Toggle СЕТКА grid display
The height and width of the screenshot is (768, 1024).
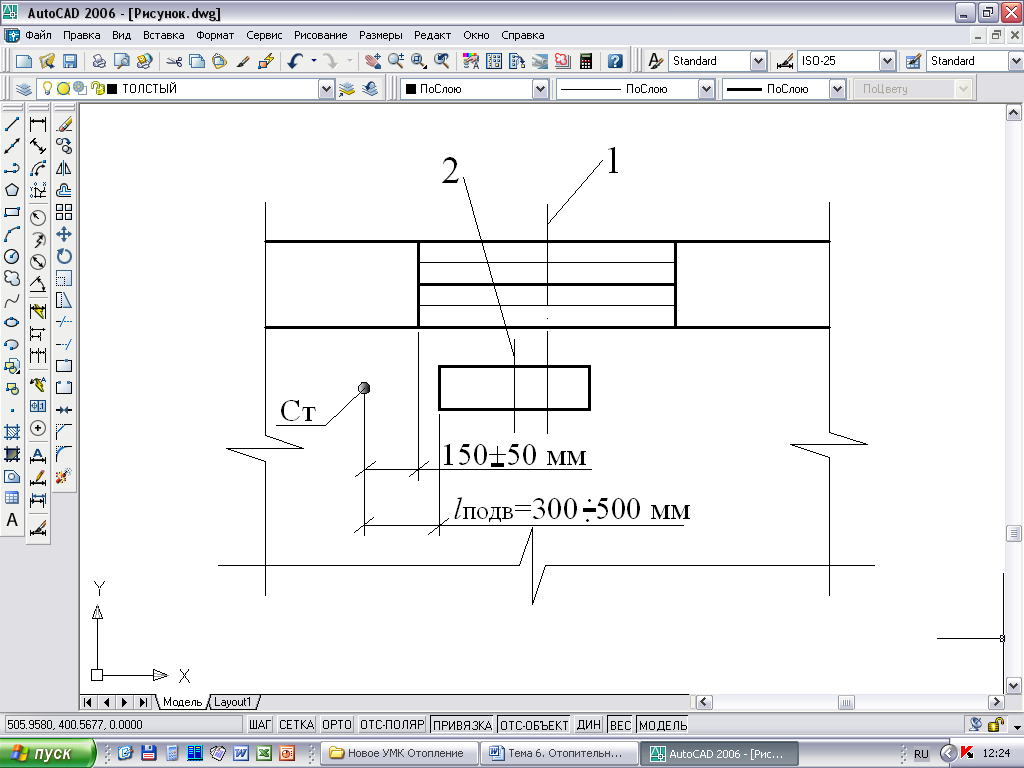pyautogui.click(x=296, y=725)
